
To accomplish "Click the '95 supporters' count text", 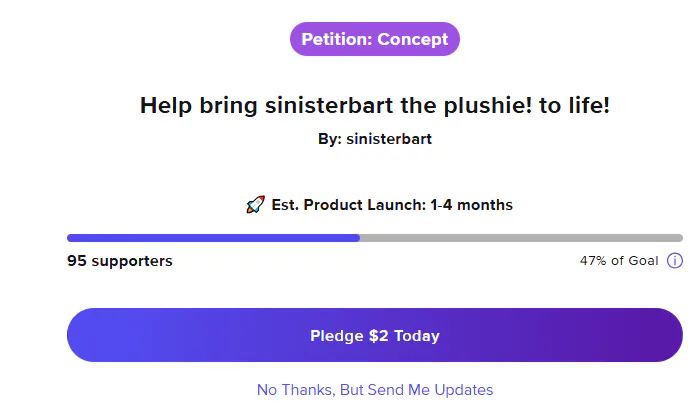I will pyautogui.click(x=120, y=261).
